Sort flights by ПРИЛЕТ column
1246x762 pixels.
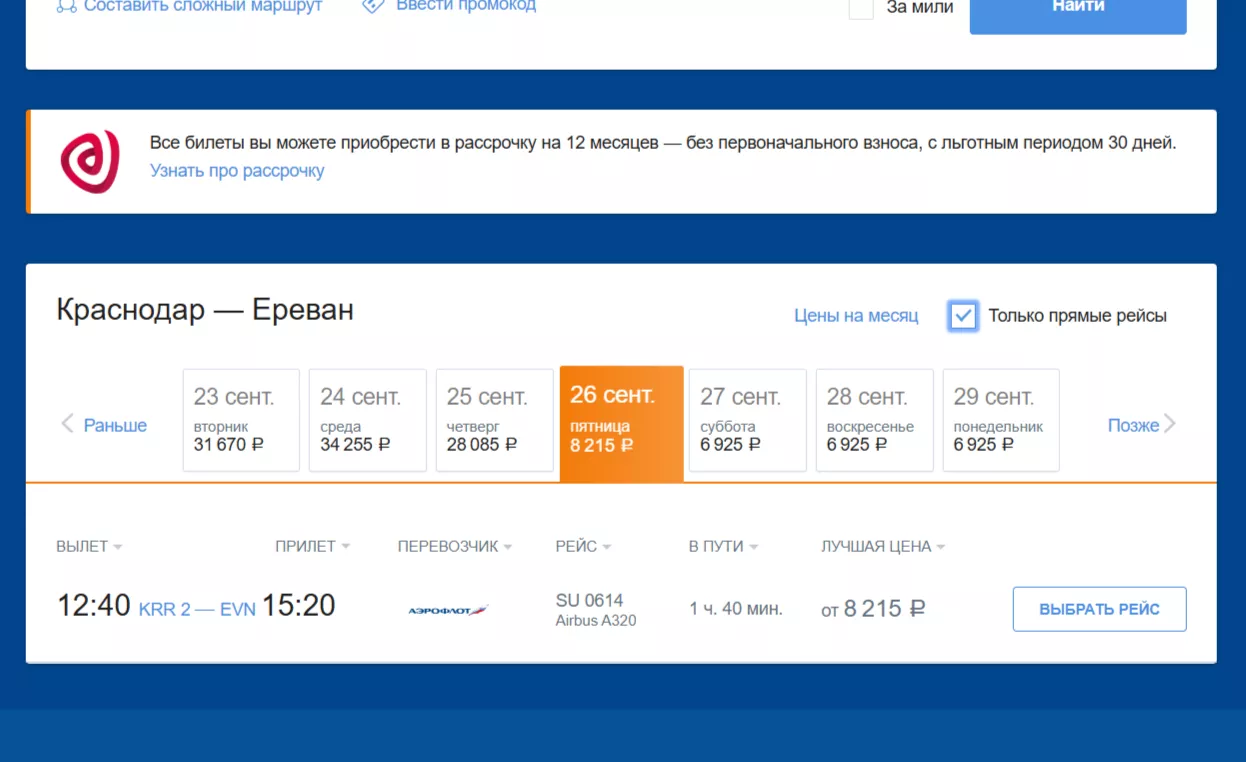point(312,546)
